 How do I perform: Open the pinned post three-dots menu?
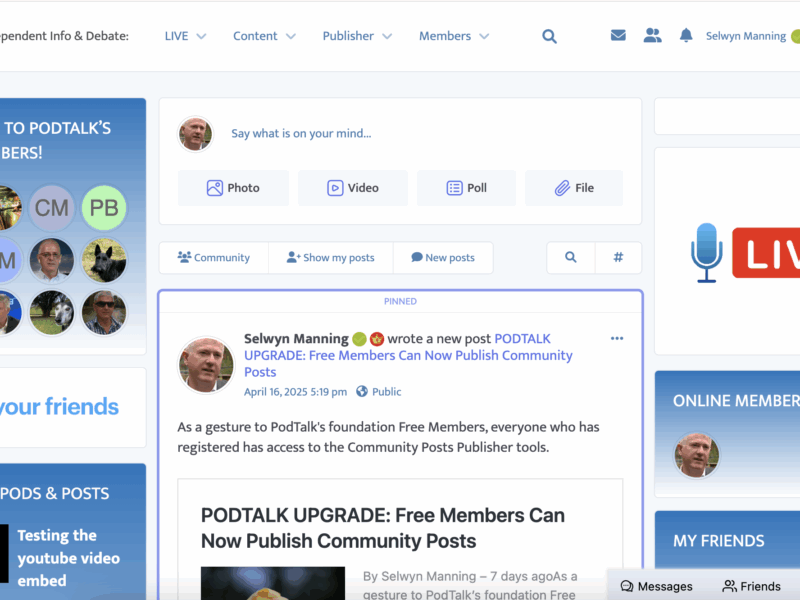coord(617,338)
